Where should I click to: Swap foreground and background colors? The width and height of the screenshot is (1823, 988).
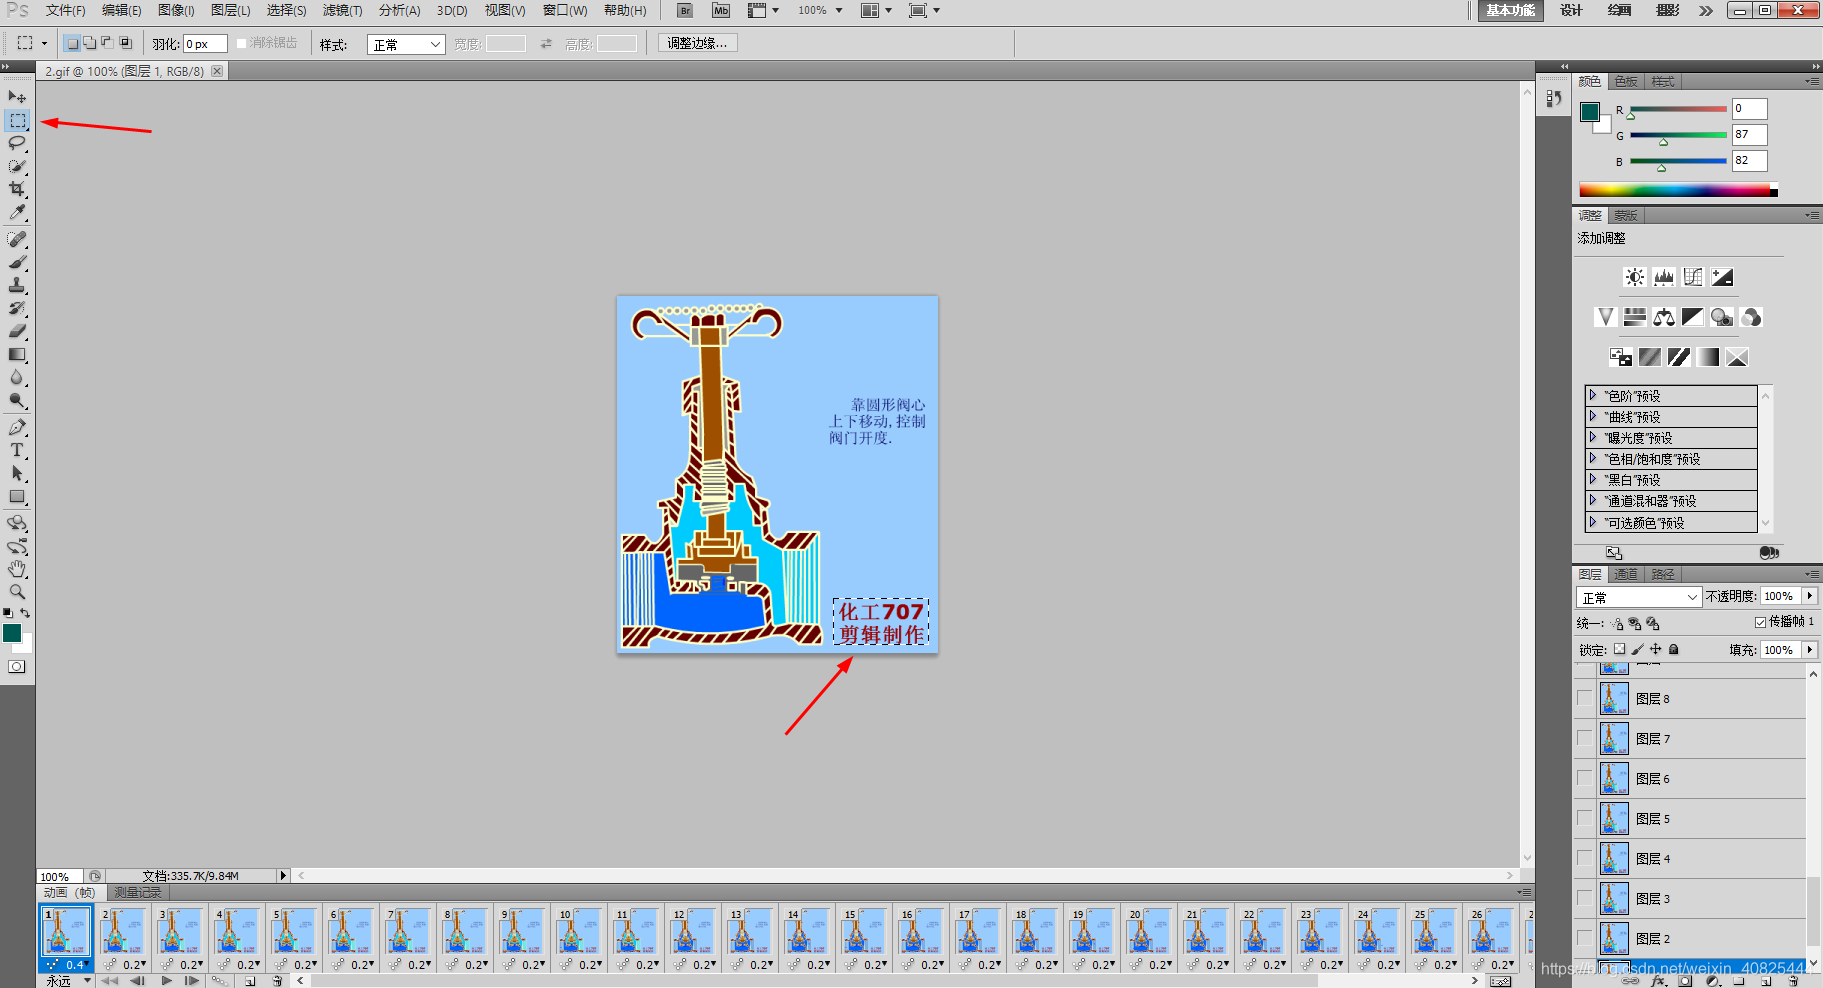click(25, 612)
